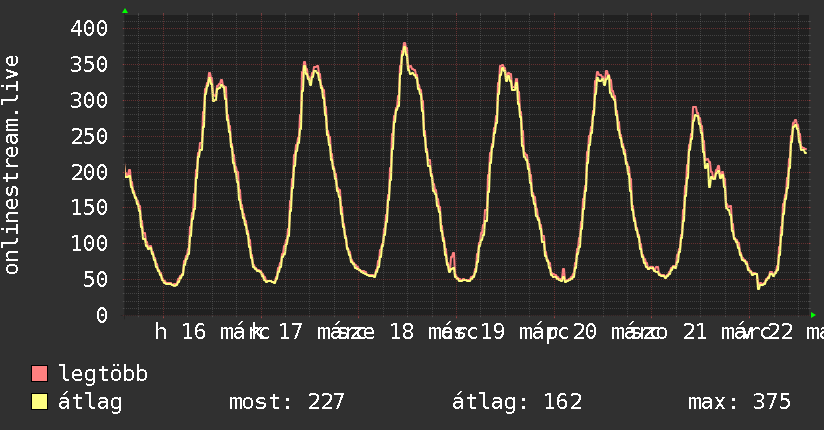824x430 pixels.
Task: Click the 'max: 375' statistic text
Action: (x=739, y=402)
